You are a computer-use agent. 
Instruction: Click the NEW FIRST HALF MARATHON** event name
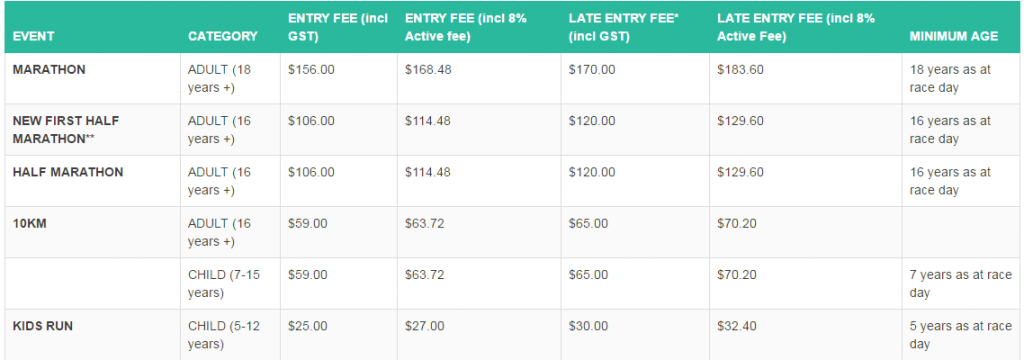pos(66,129)
